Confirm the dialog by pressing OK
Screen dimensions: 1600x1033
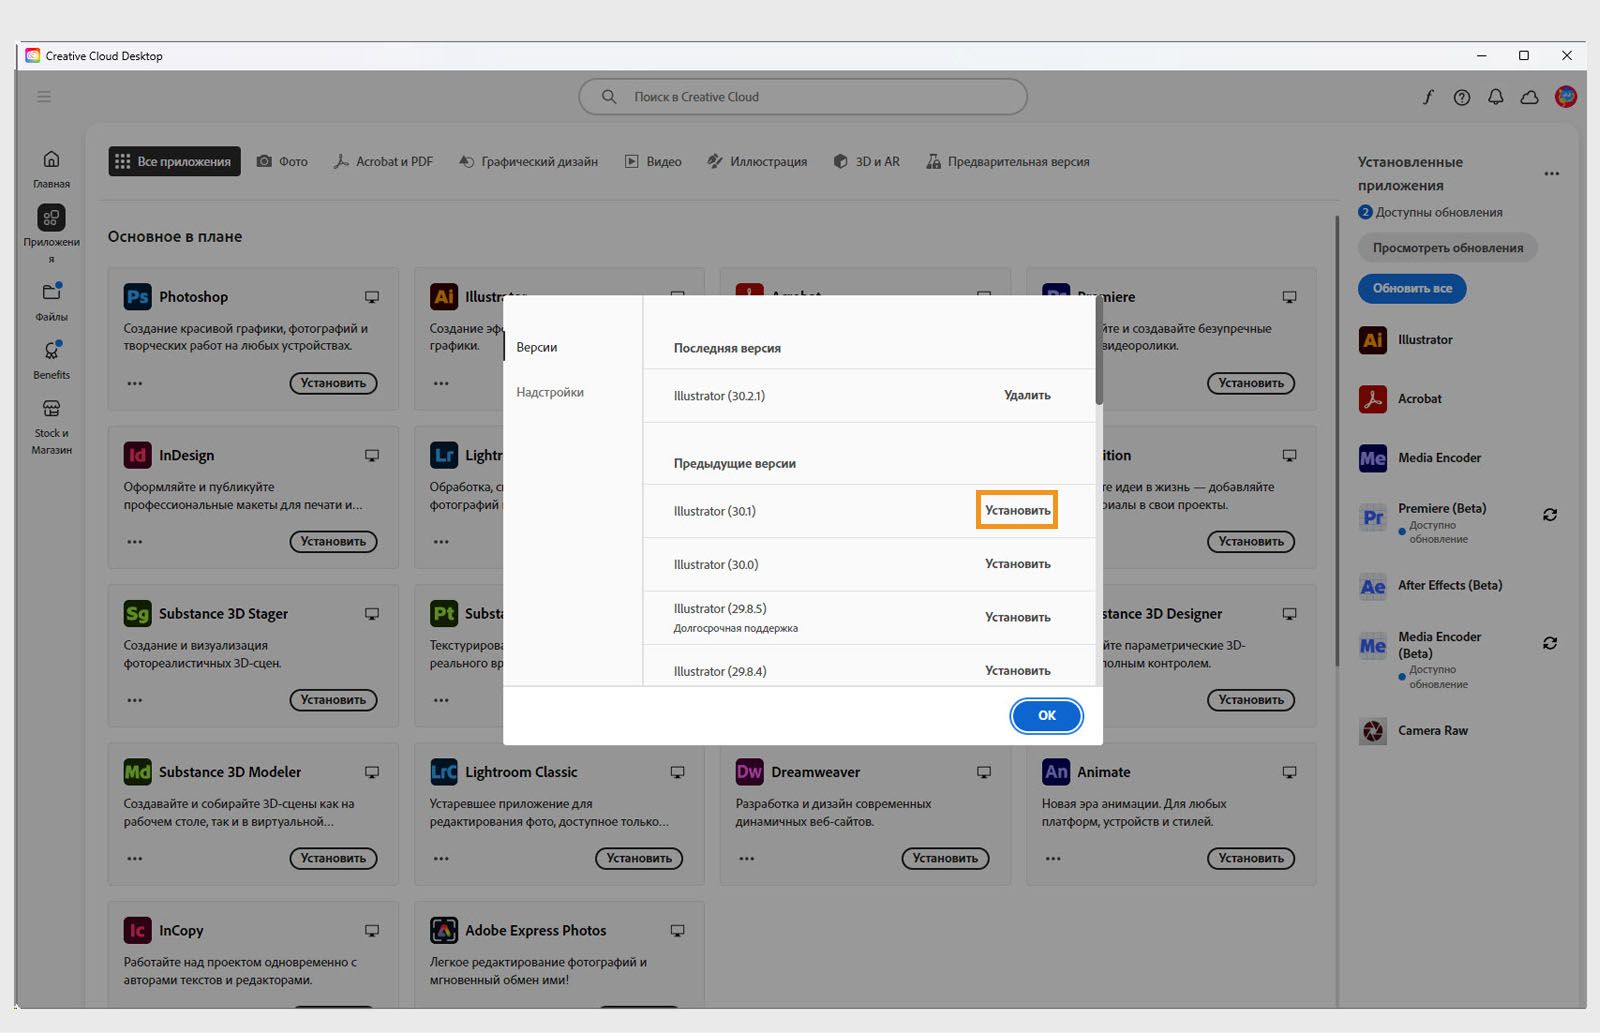(1046, 716)
